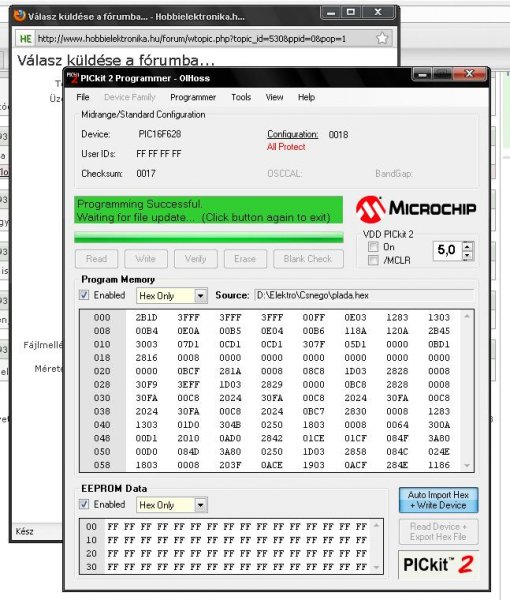Close the PICkit 2 Programmer window

pyautogui.click(x=469, y=74)
